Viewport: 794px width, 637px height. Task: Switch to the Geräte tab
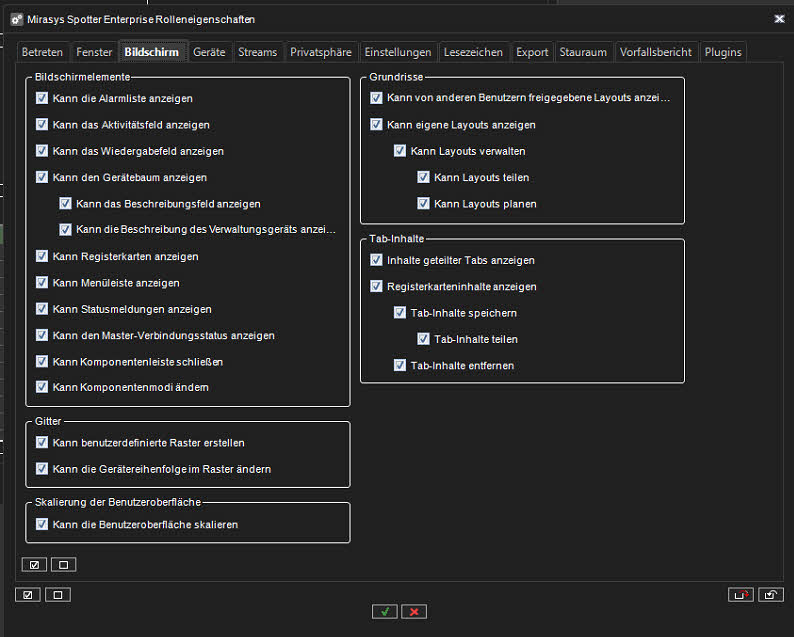click(x=209, y=52)
